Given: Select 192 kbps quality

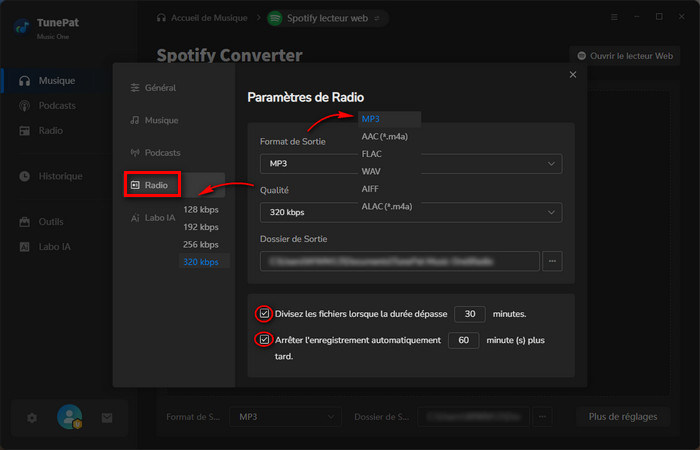Looking at the screenshot, I should (201, 227).
